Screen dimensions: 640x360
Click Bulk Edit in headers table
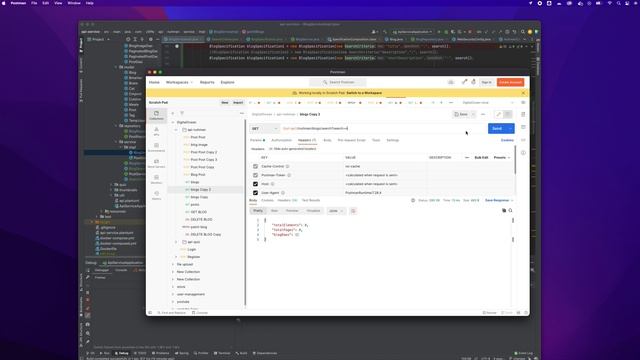tap(481, 158)
